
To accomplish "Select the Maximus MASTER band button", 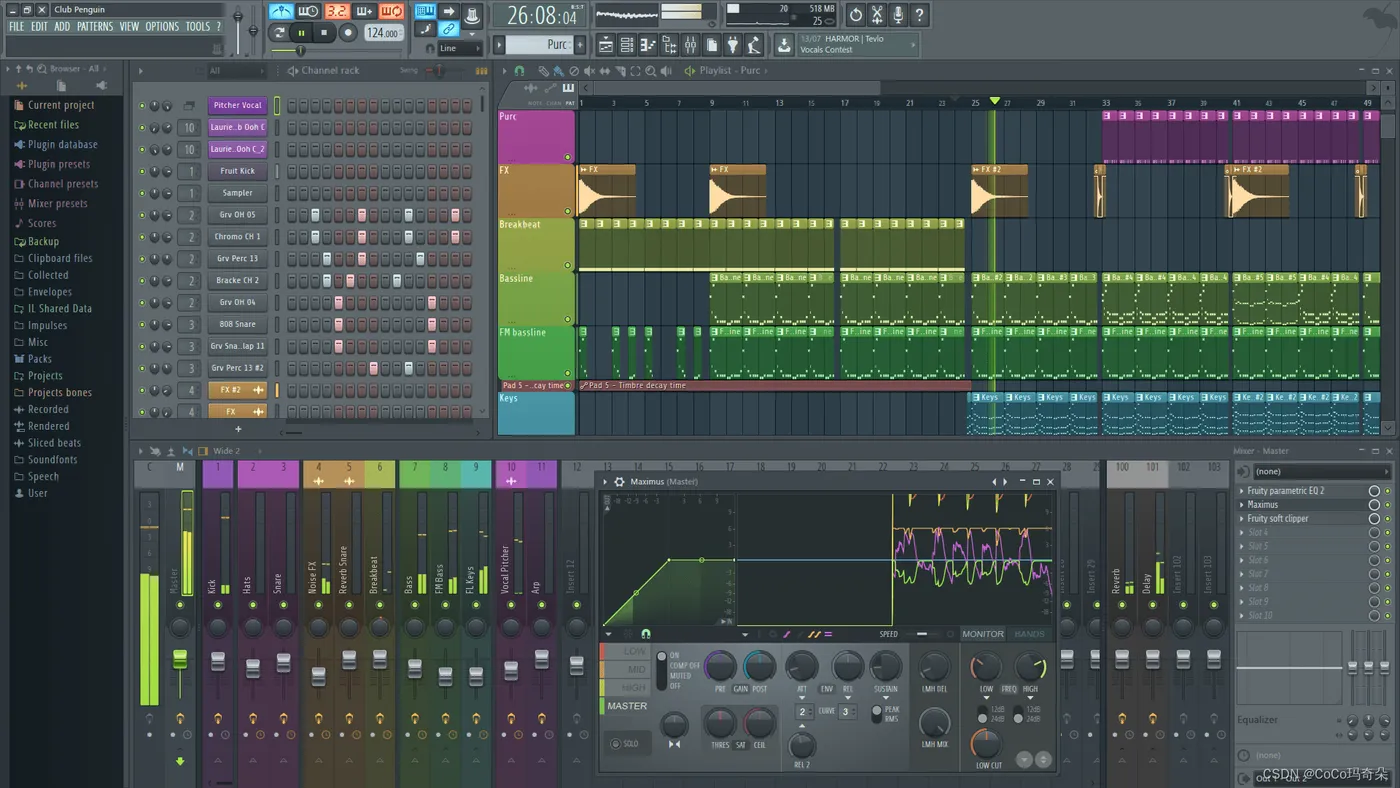I will pos(627,706).
